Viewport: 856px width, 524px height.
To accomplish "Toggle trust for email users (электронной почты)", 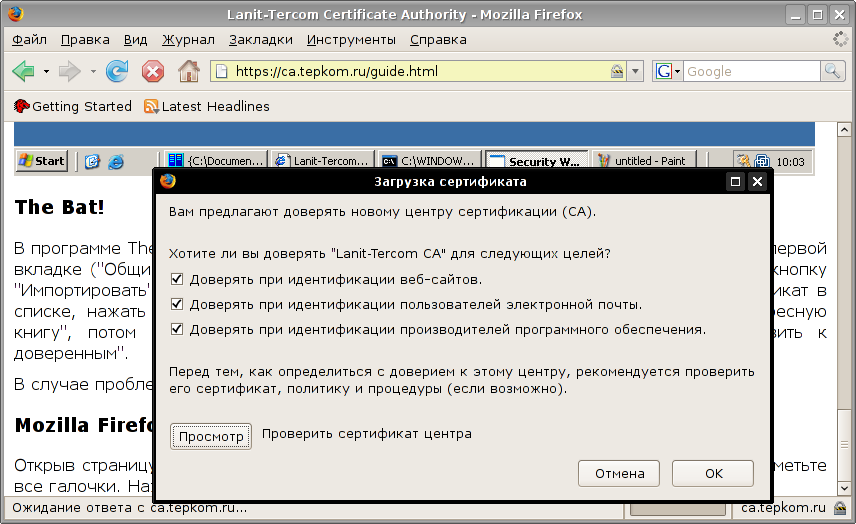I will 177,304.
